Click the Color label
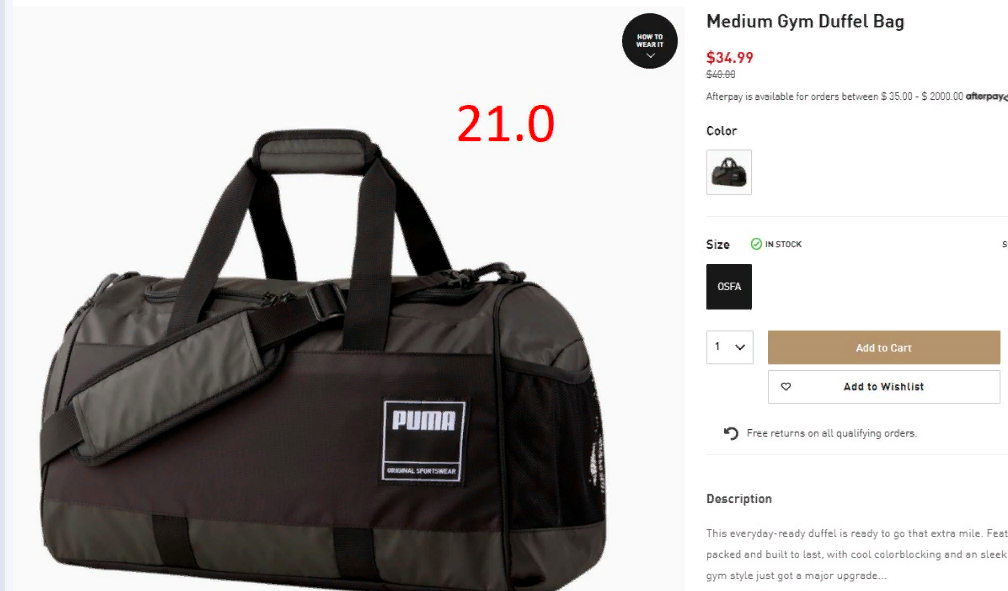 721,131
